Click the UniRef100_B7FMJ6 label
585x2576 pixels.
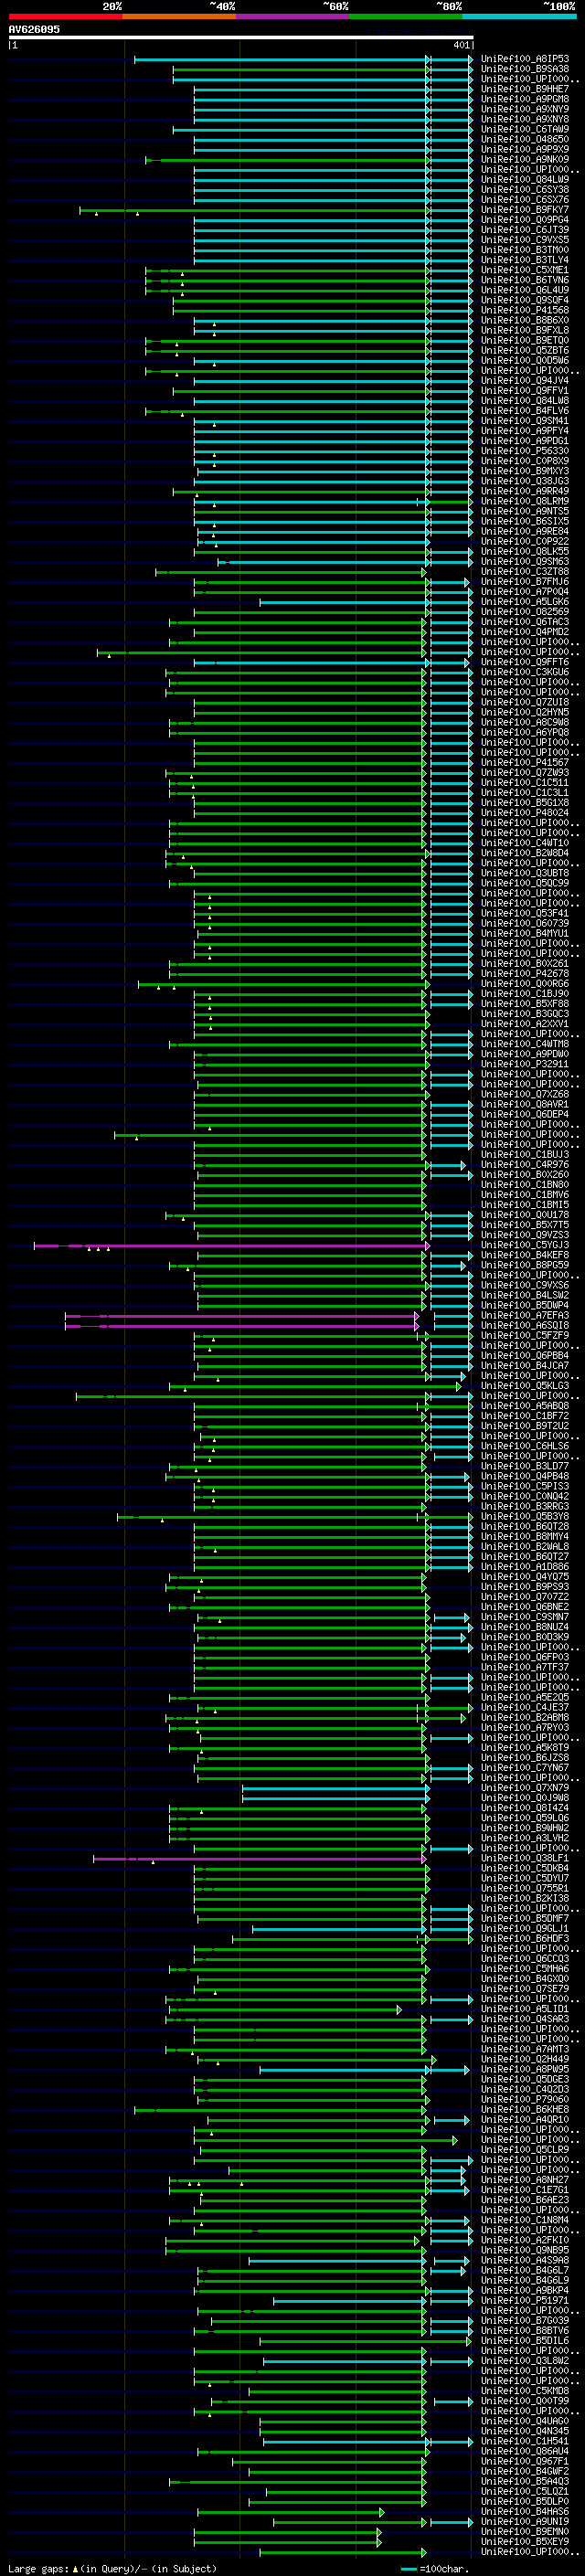[524, 581]
